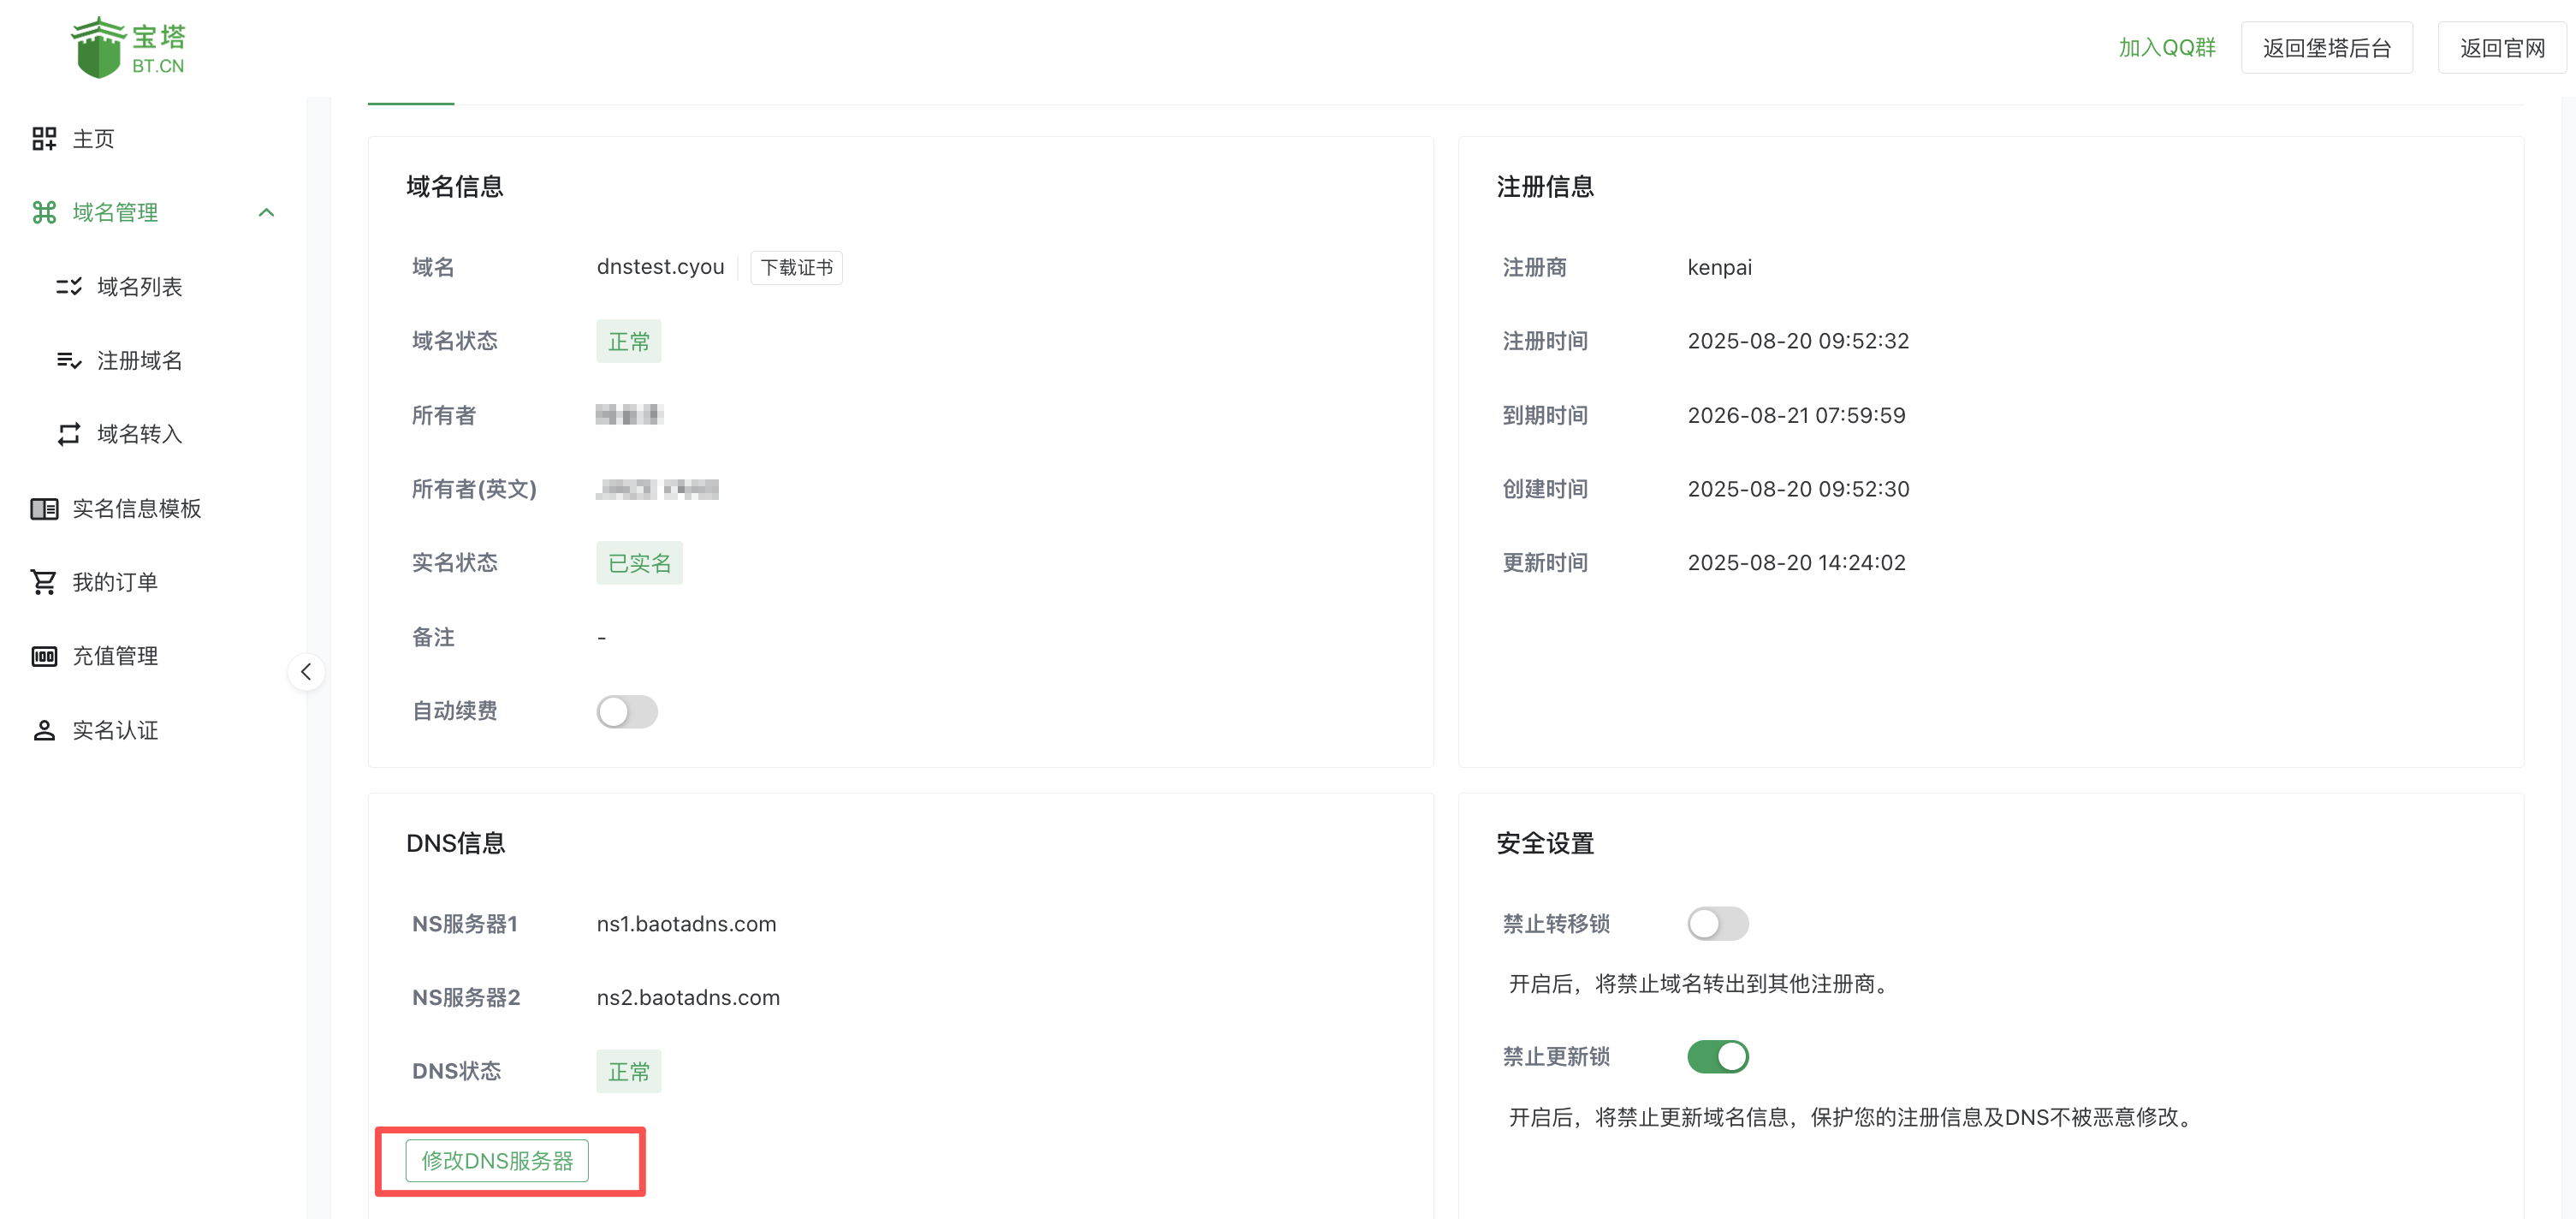This screenshot has height=1219, width=2576.
Task: Click 下载证书 next to the domain
Action: [x=796, y=267]
